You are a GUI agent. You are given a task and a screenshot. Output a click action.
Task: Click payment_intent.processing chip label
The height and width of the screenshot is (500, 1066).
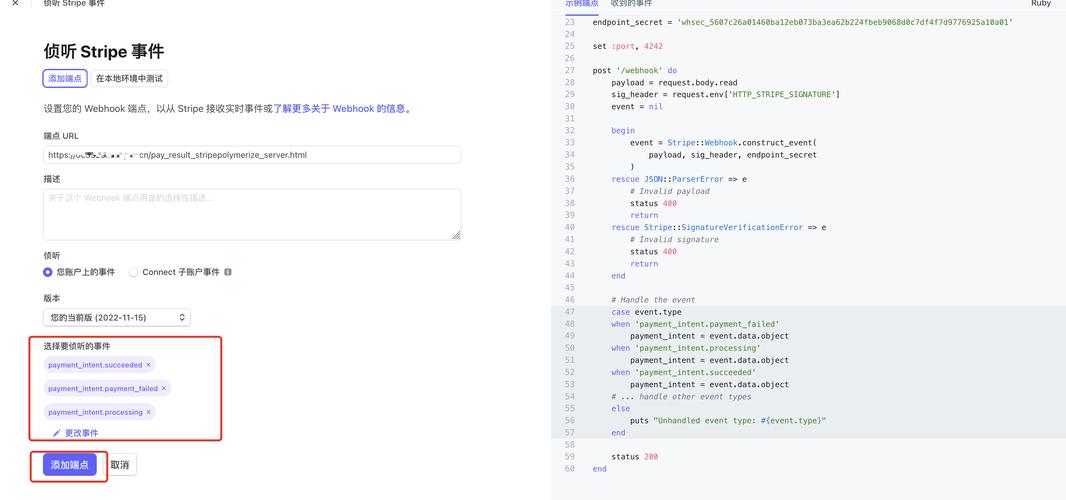click(95, 412)
